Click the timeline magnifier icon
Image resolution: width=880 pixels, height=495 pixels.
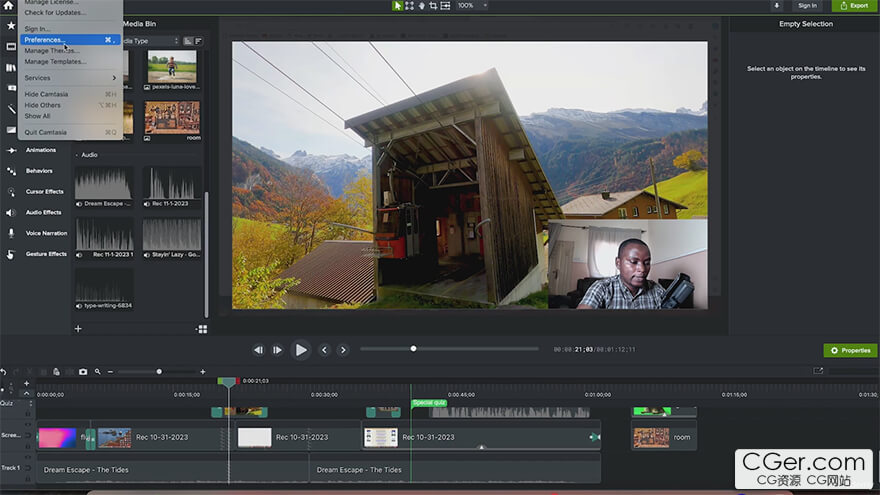point(98,372)
